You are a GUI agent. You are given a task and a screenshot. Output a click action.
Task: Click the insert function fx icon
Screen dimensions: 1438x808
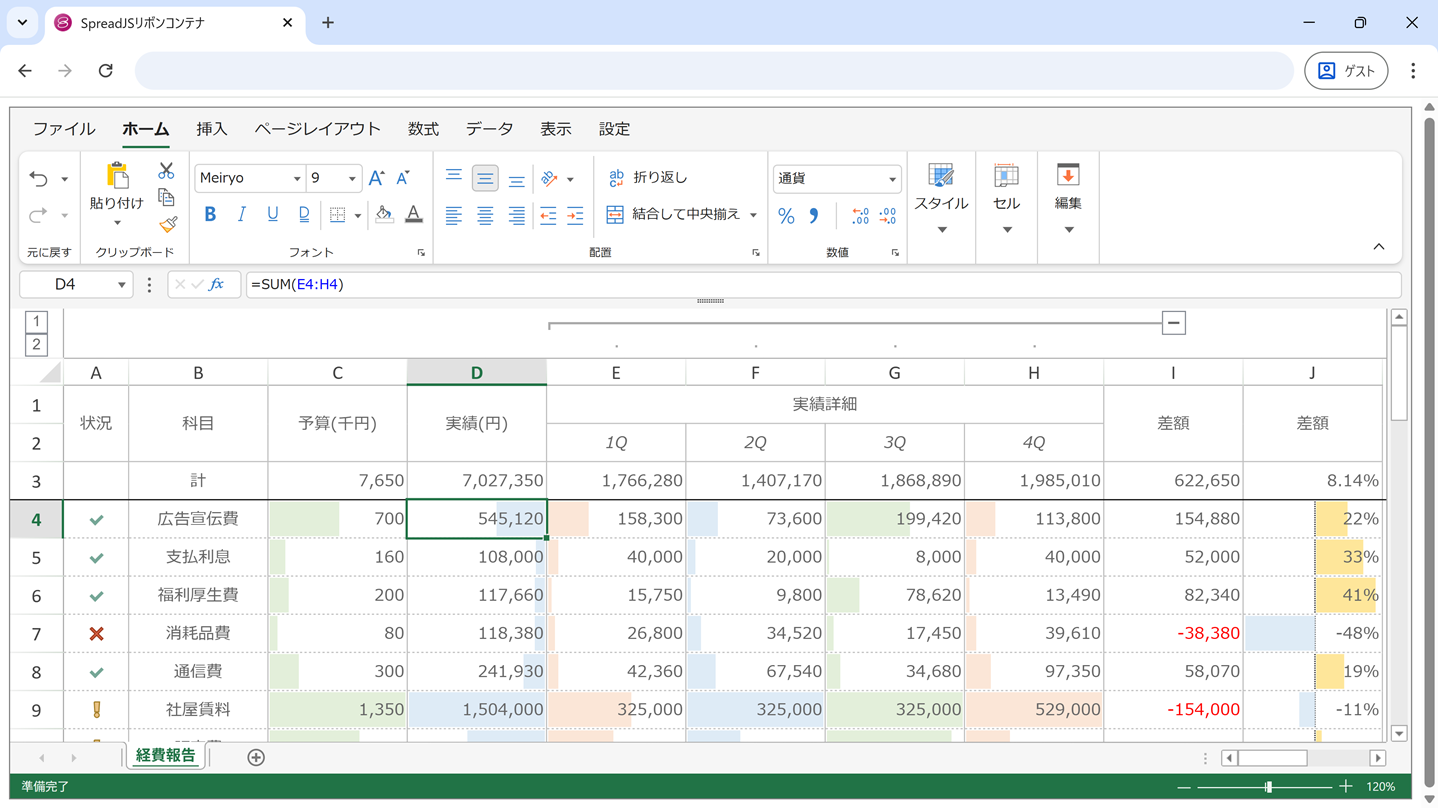[217, 284]
